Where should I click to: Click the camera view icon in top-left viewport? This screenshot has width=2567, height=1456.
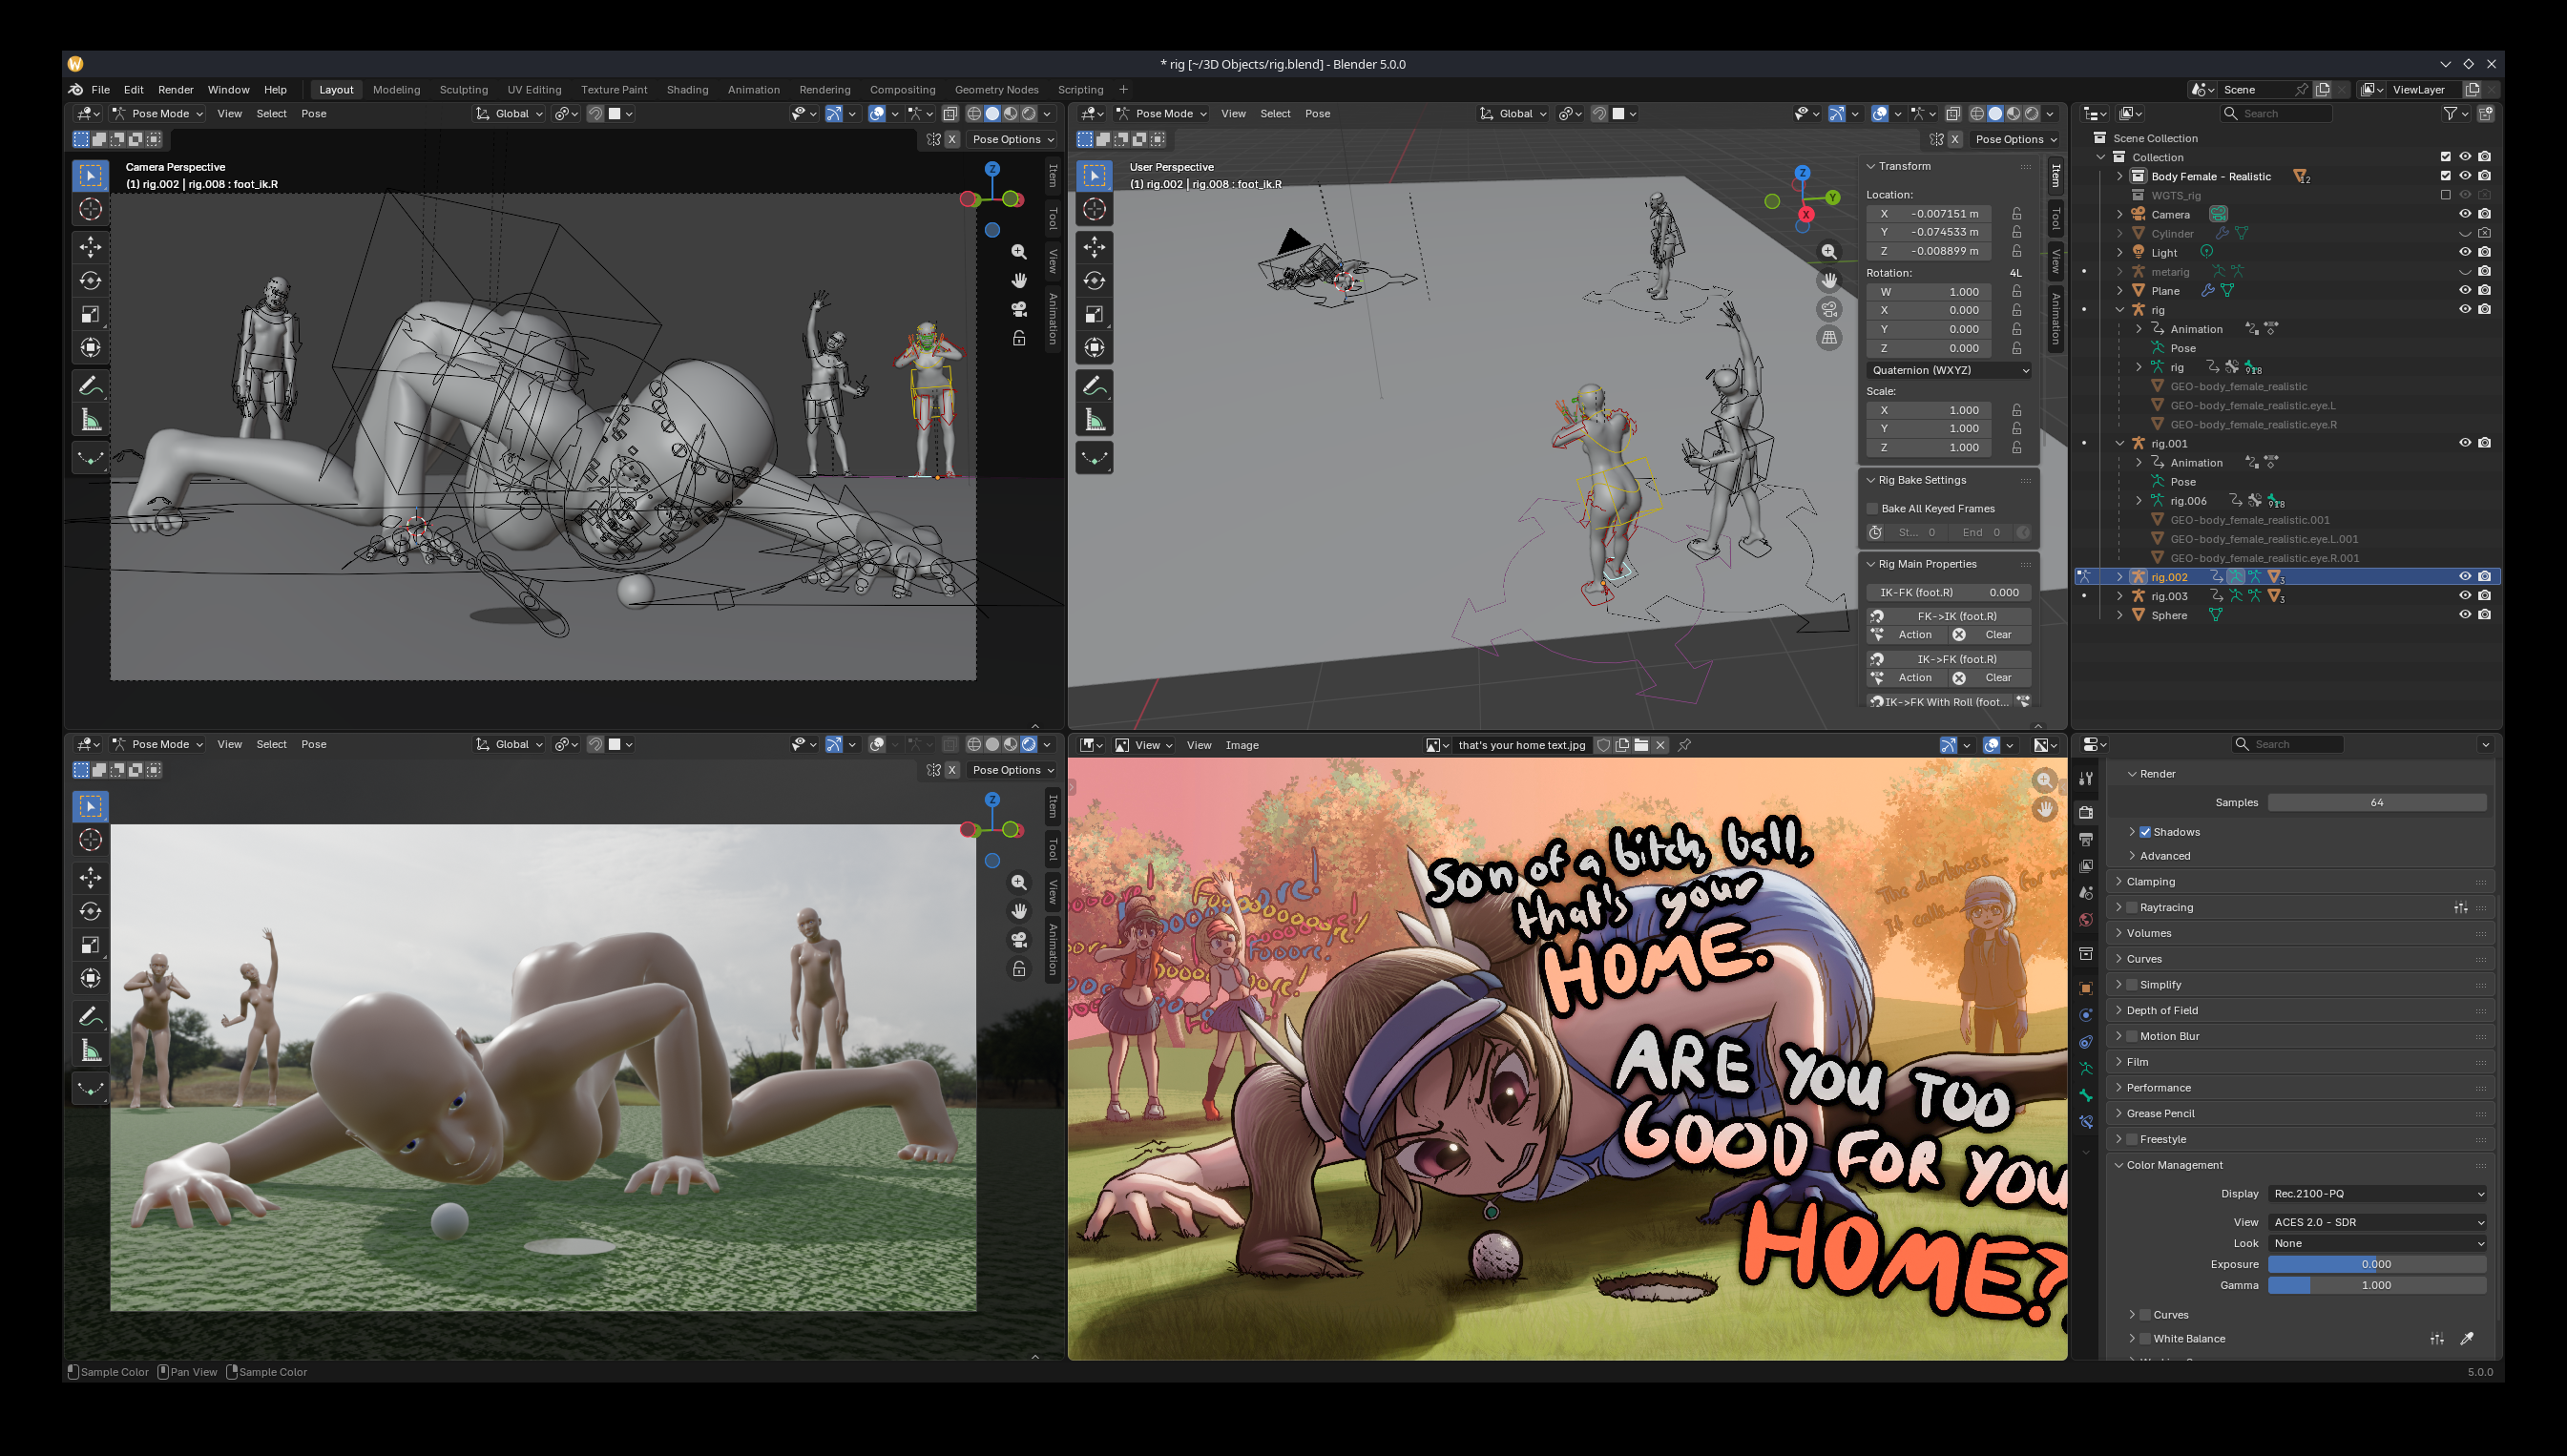pos(1018,309)
